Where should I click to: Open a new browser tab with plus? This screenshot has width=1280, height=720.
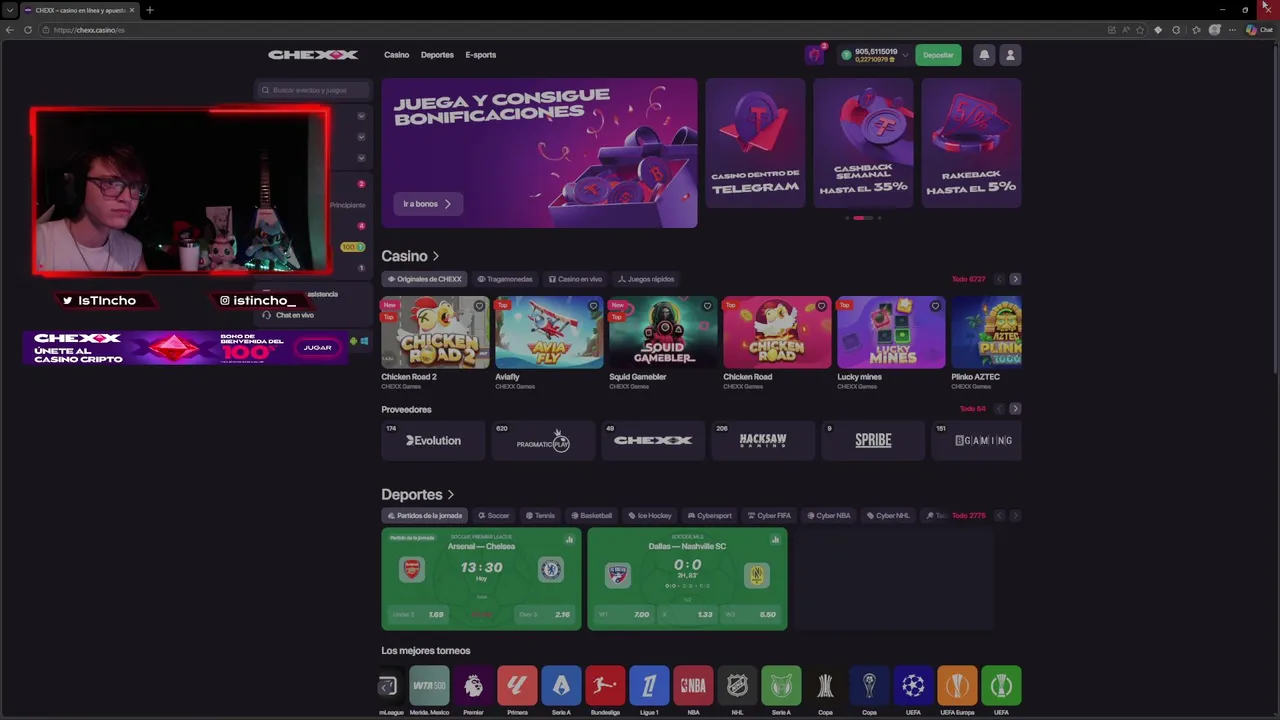click(149, 10)
